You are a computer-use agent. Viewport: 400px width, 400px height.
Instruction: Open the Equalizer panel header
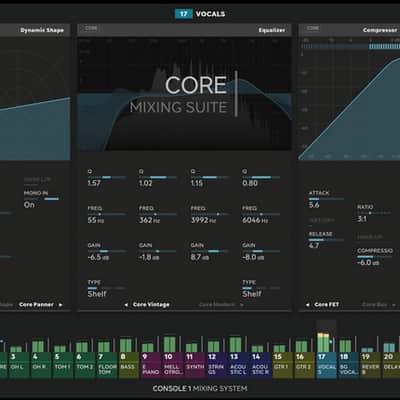184,30
